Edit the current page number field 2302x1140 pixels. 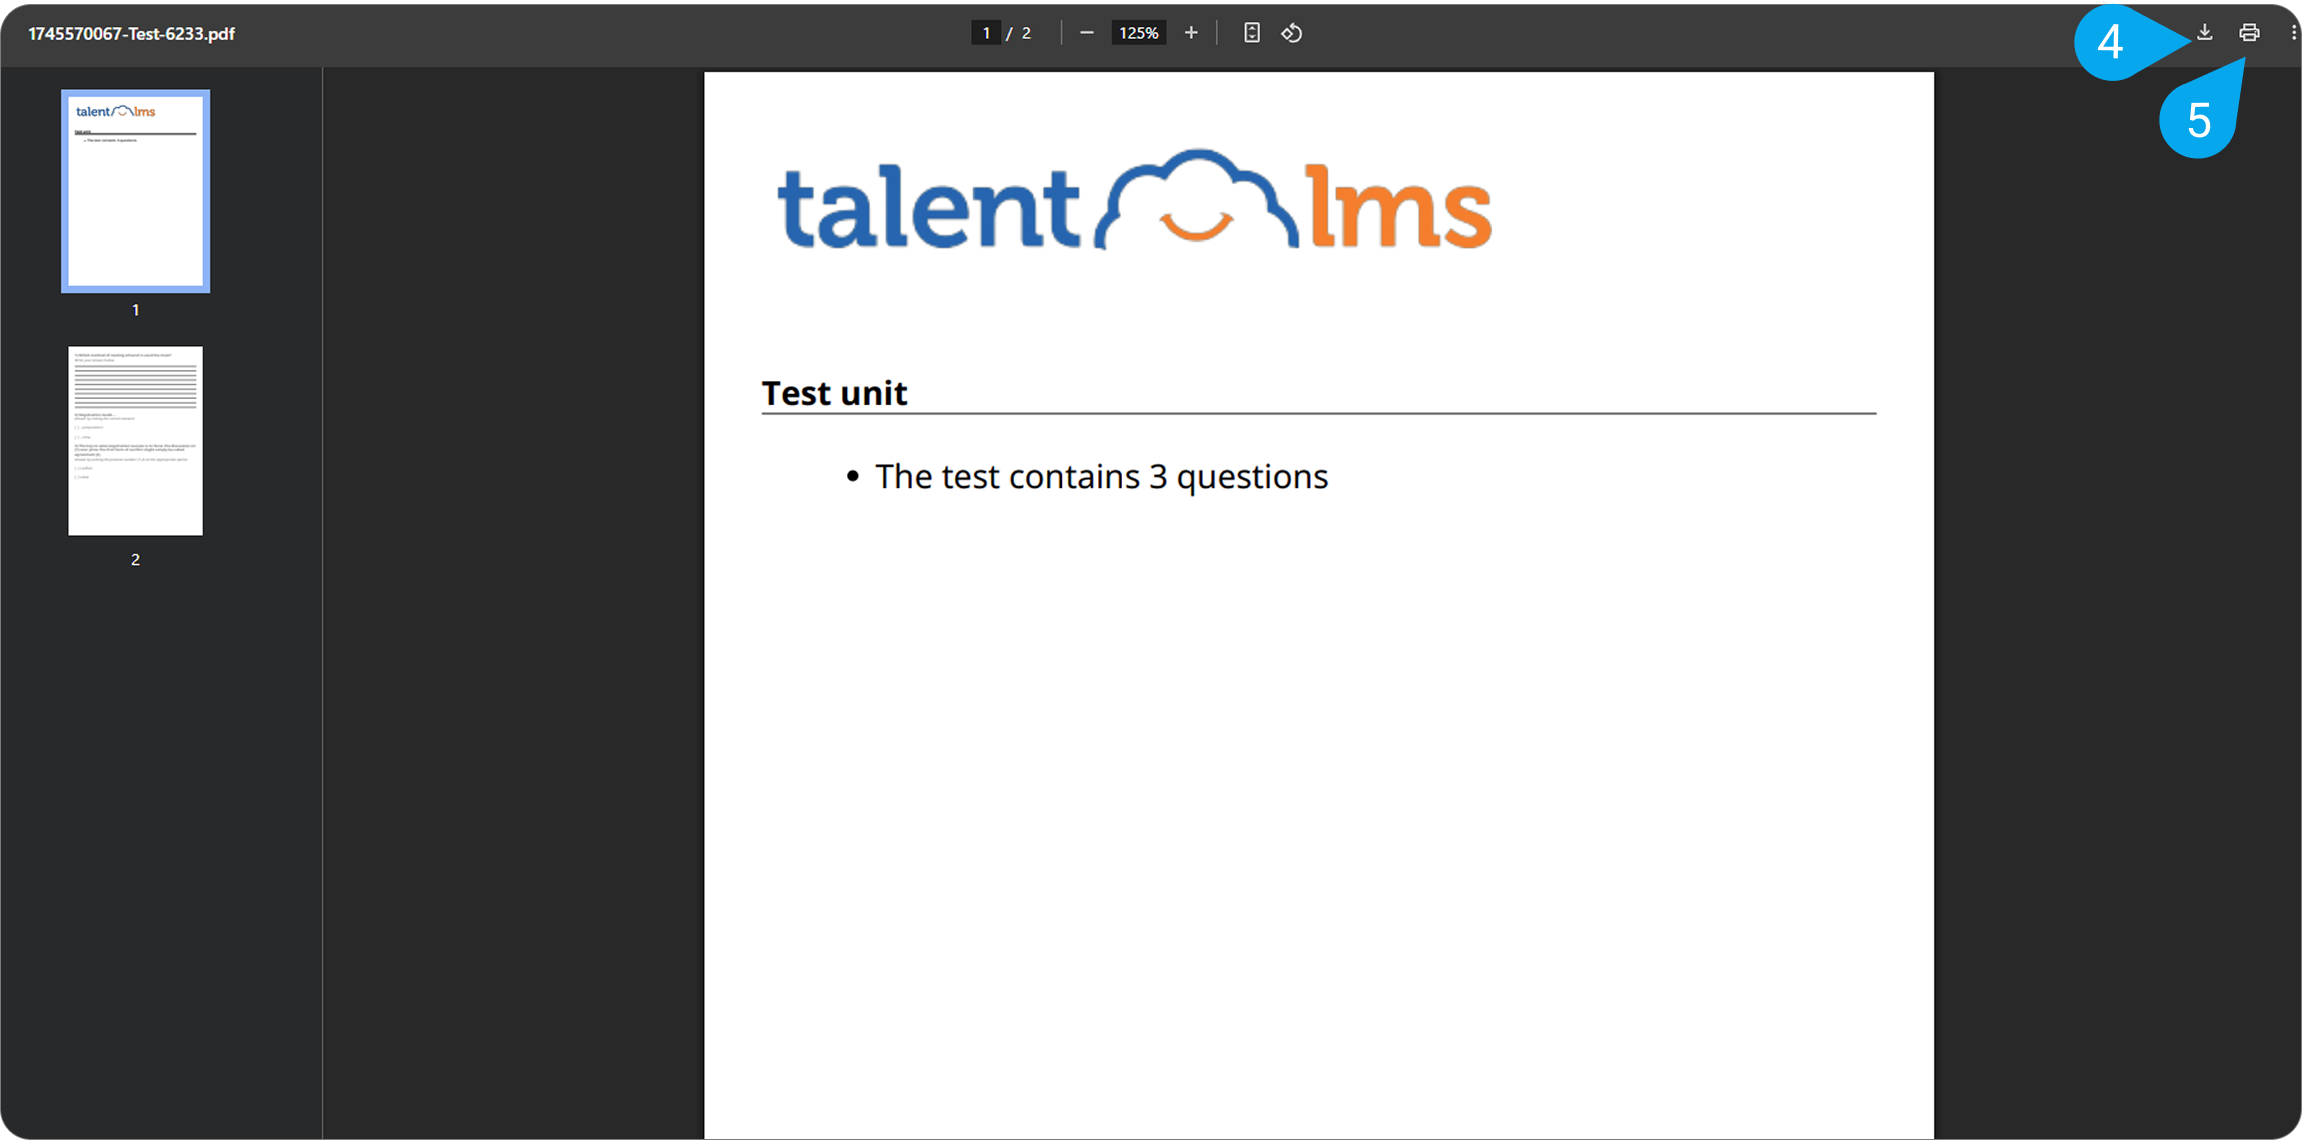pyautogui.click(x=985, y=33)
